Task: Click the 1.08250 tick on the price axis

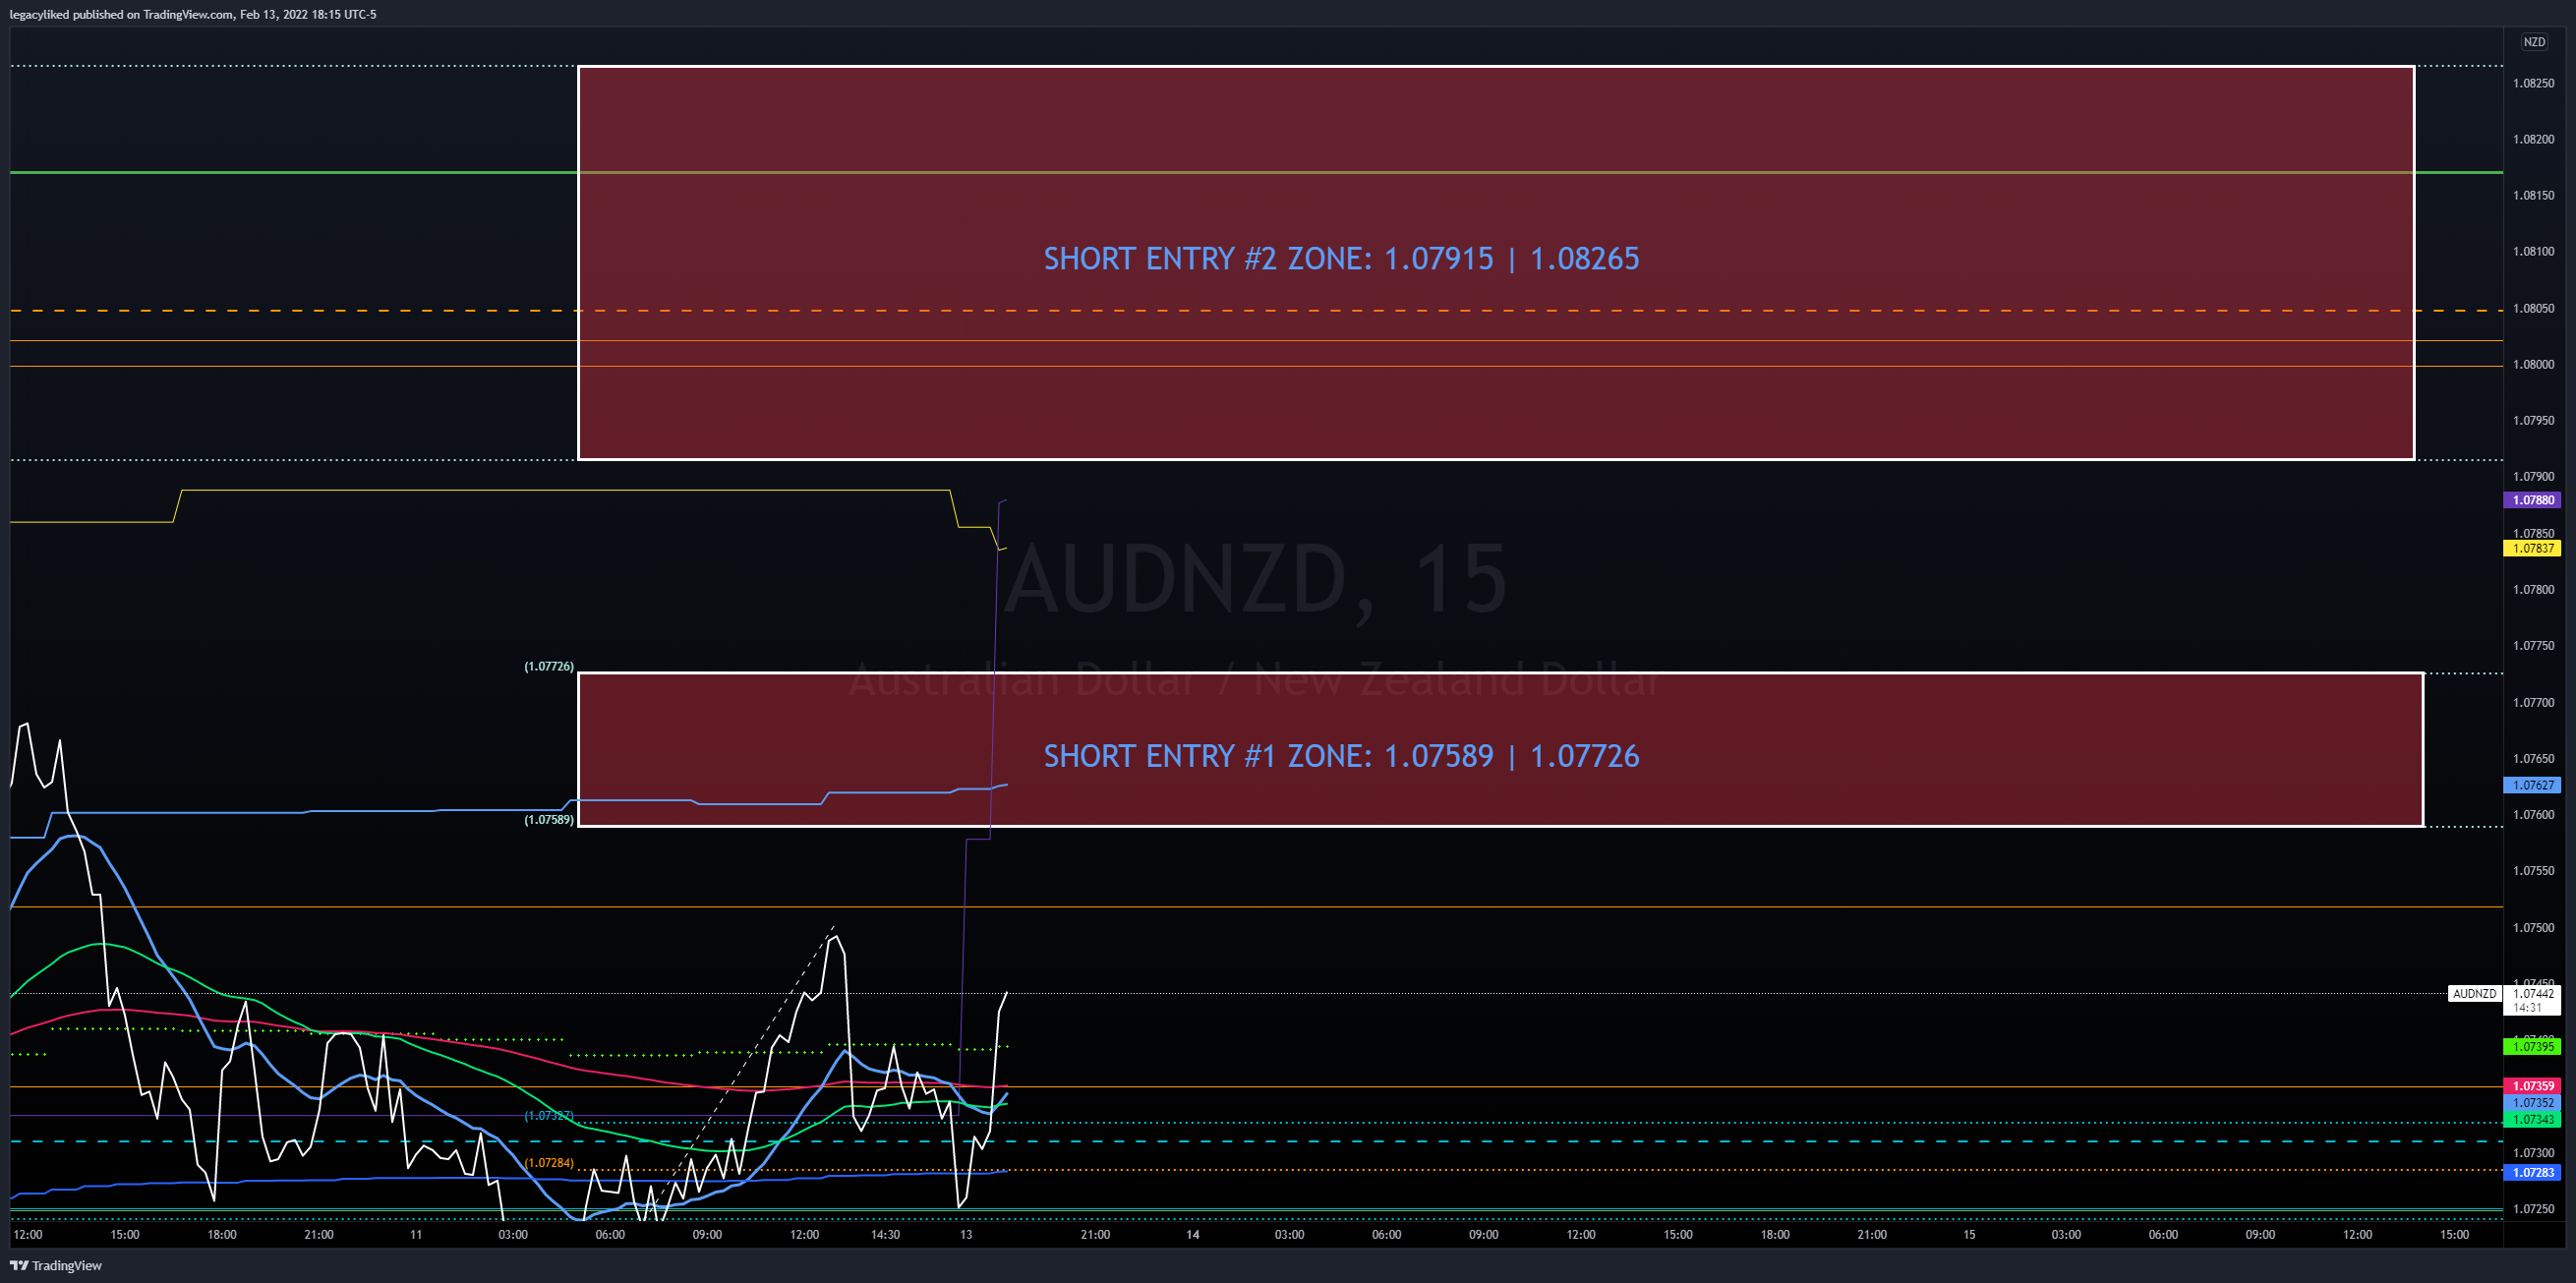Action: (2533, 83)
